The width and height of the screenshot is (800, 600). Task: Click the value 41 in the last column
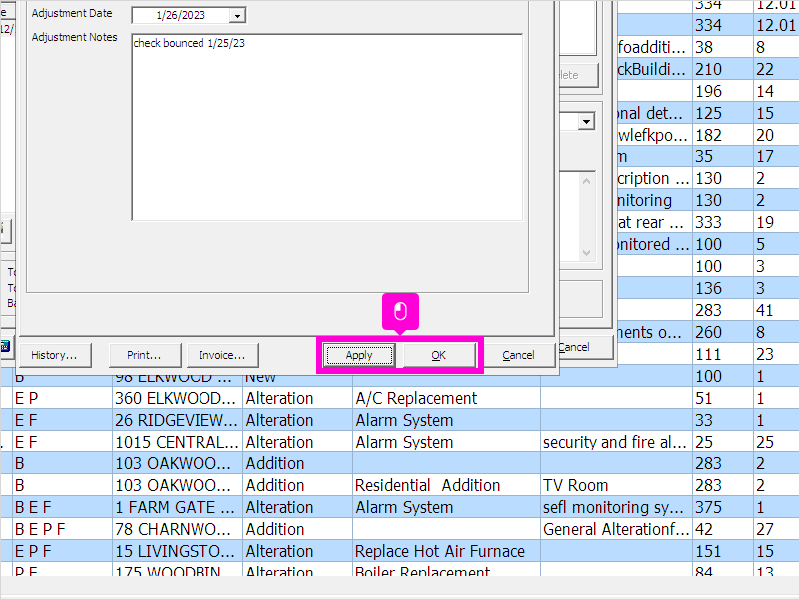pos(777,310)
